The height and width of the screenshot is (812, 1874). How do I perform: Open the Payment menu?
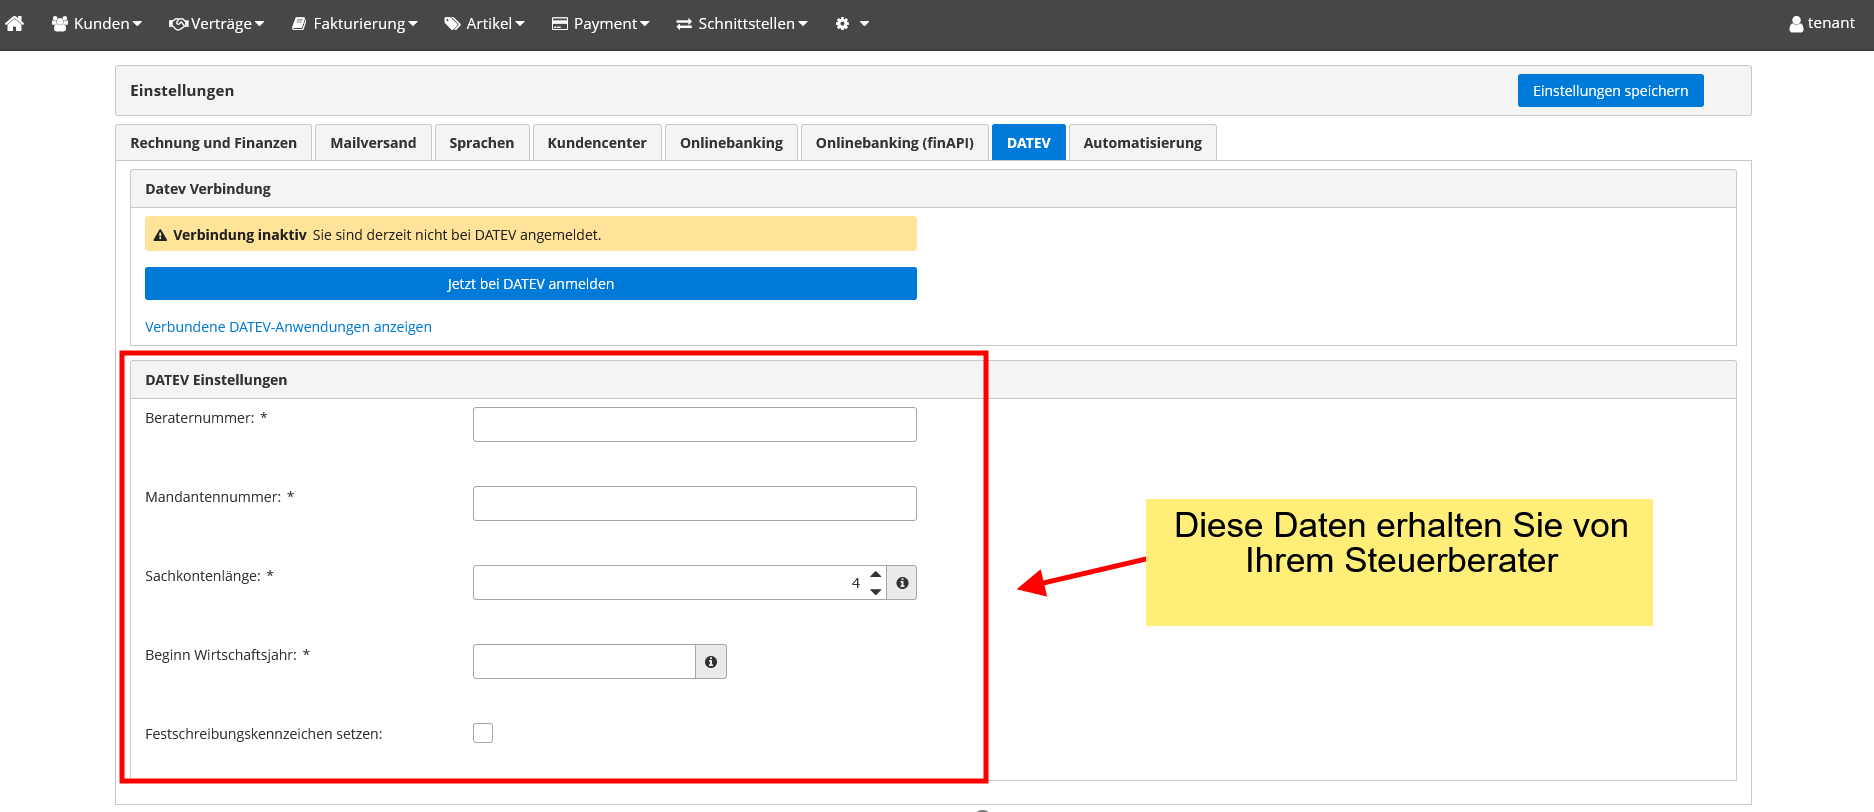click(x=601, y=23)
